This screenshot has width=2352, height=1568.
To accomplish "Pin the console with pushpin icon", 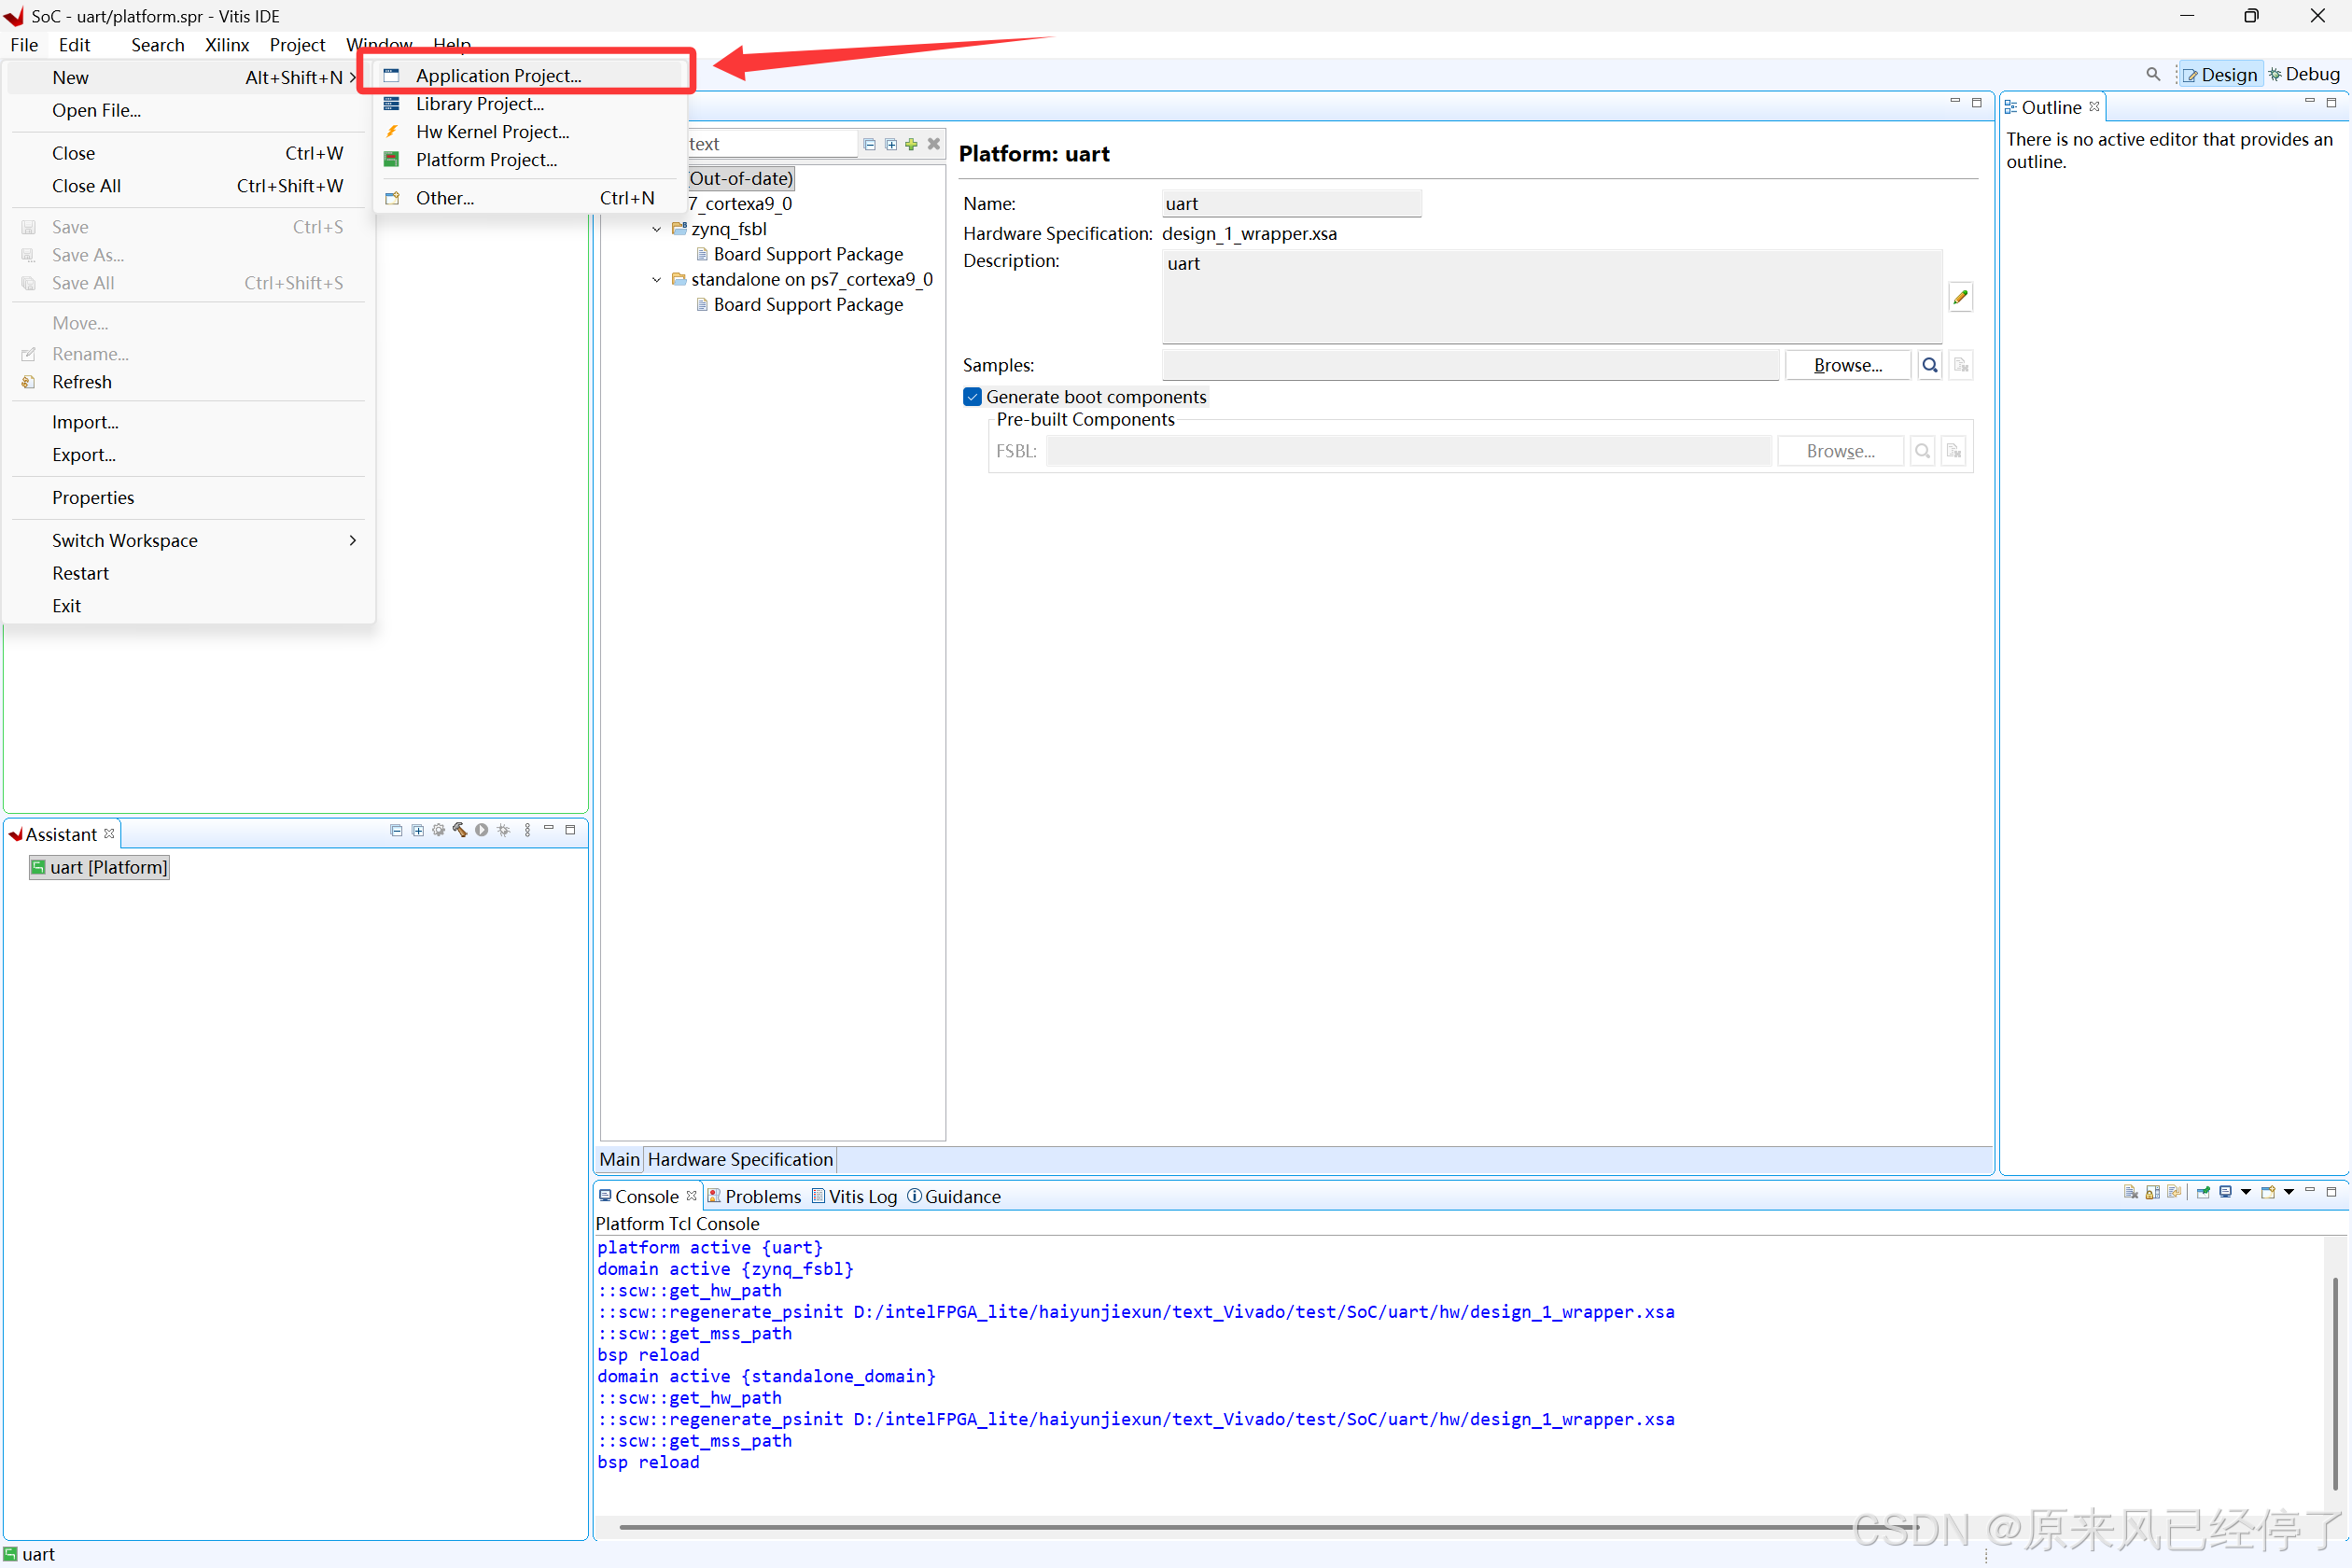I will 2203,1192.
